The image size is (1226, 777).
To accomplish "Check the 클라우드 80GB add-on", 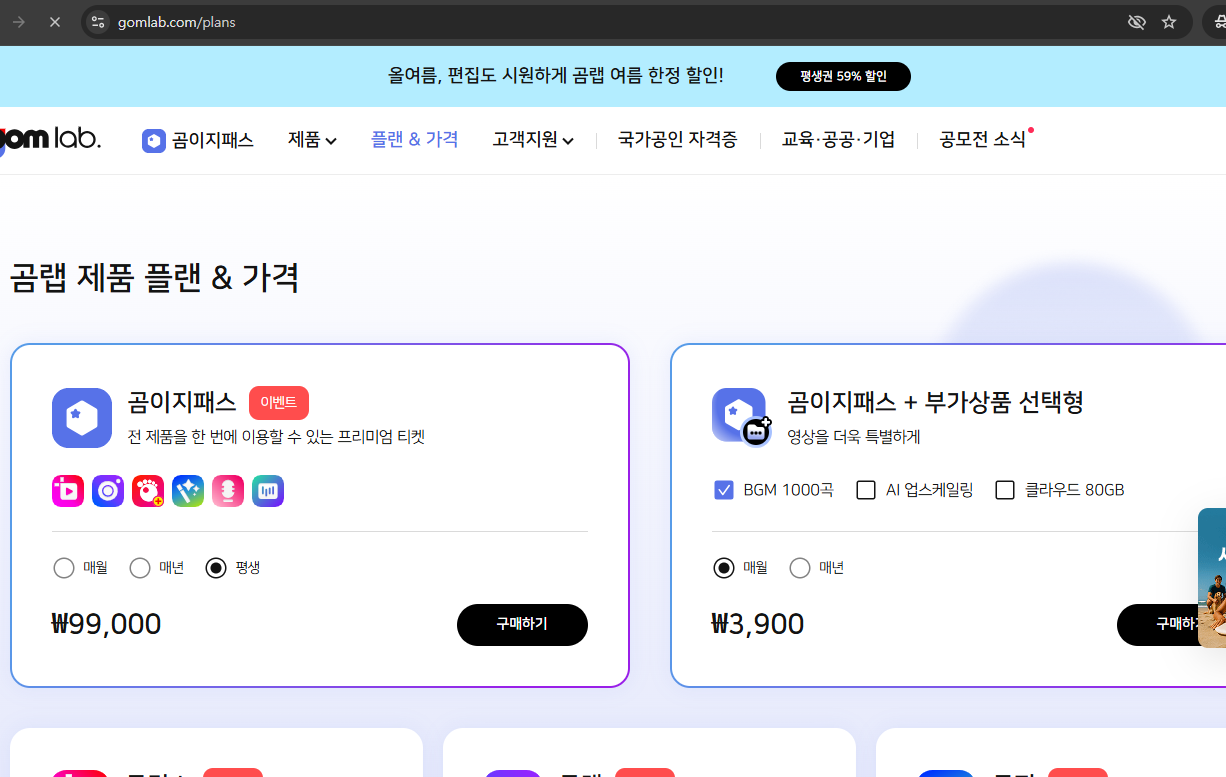I will coord(1004,490).
